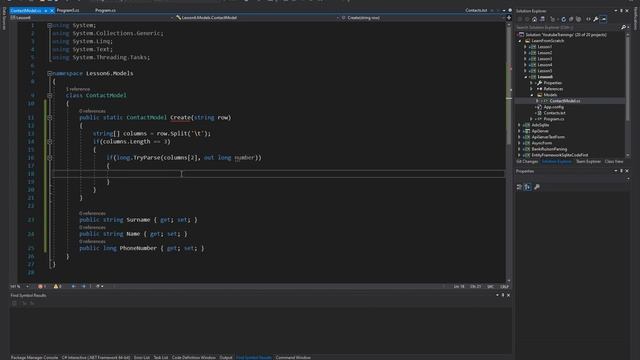
Task: Open the Output tab
Action: [226, 358]
